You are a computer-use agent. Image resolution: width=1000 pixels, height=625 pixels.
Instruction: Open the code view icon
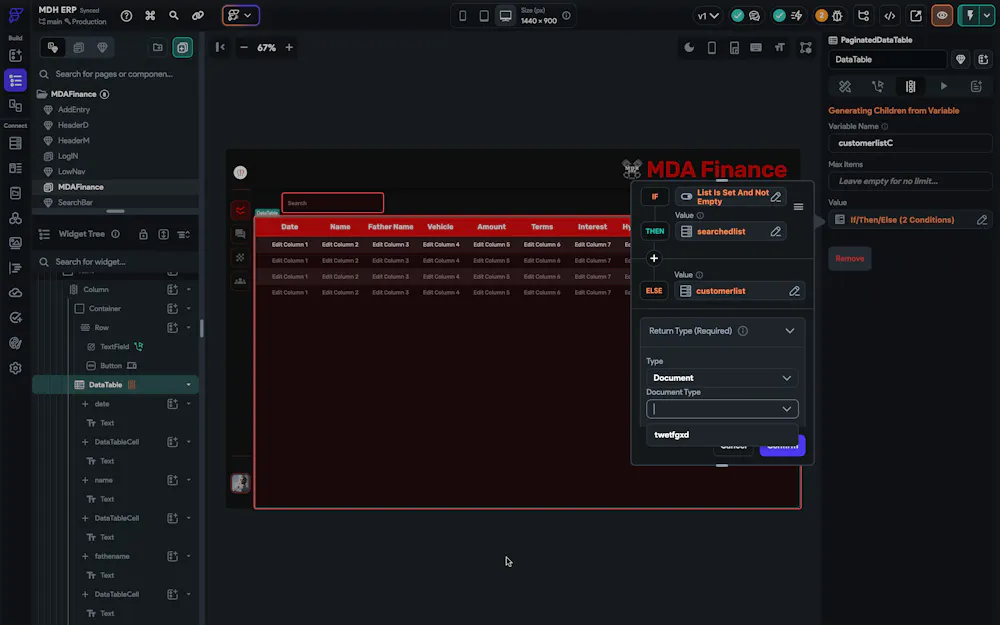pyautogui.click(x=890, y=16)
